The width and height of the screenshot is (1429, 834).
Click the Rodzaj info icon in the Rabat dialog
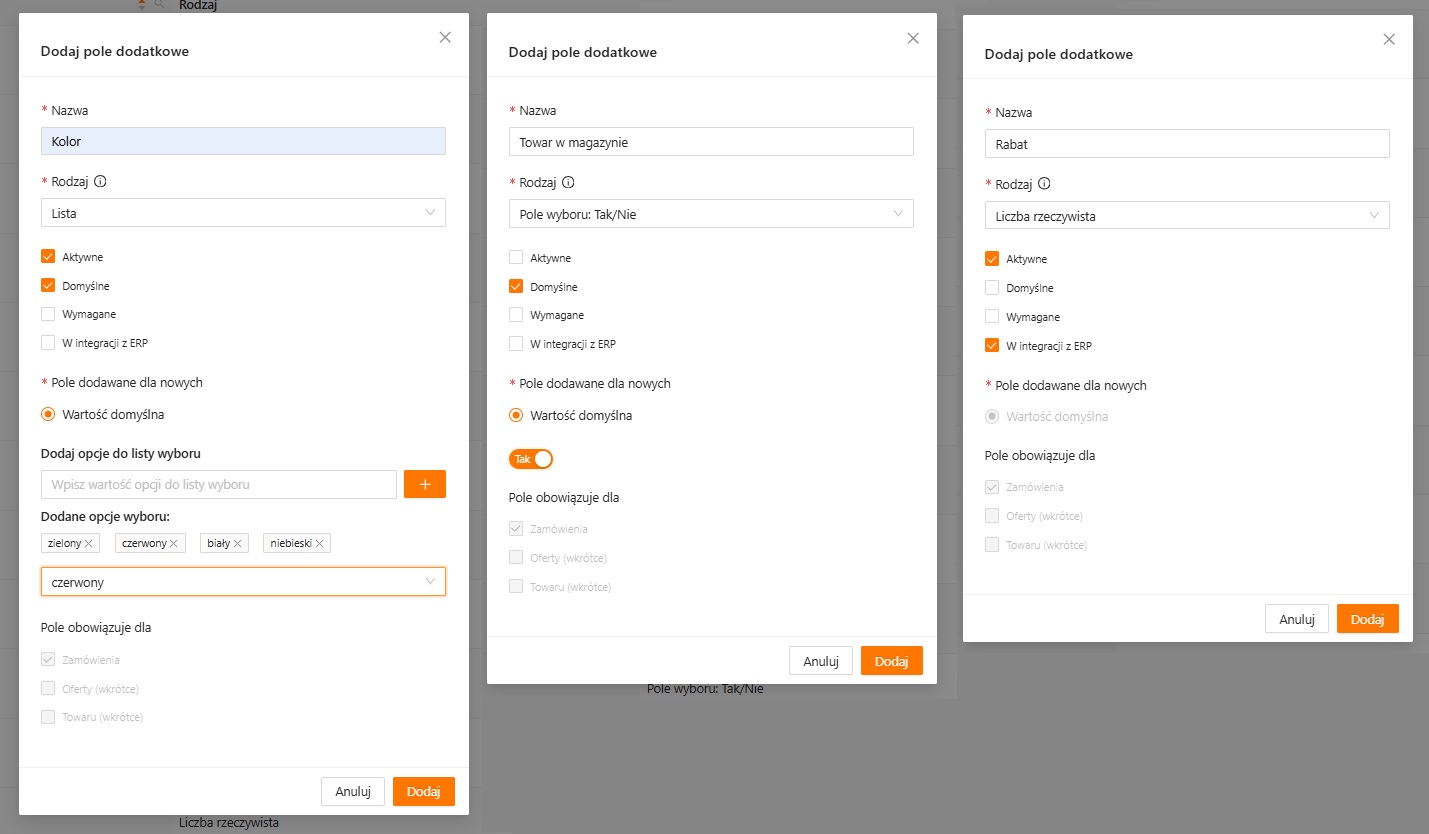(x=1044, y=184)
